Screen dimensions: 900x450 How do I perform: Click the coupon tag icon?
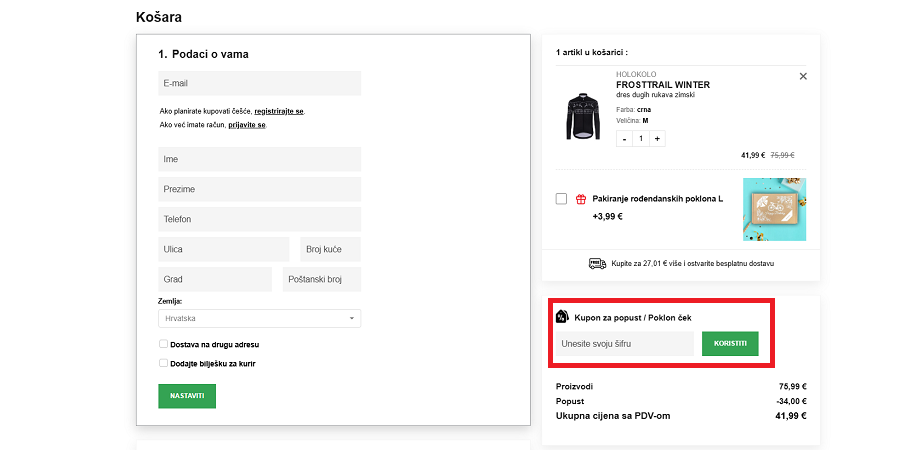pyautogui.click(x=563, y=317)
